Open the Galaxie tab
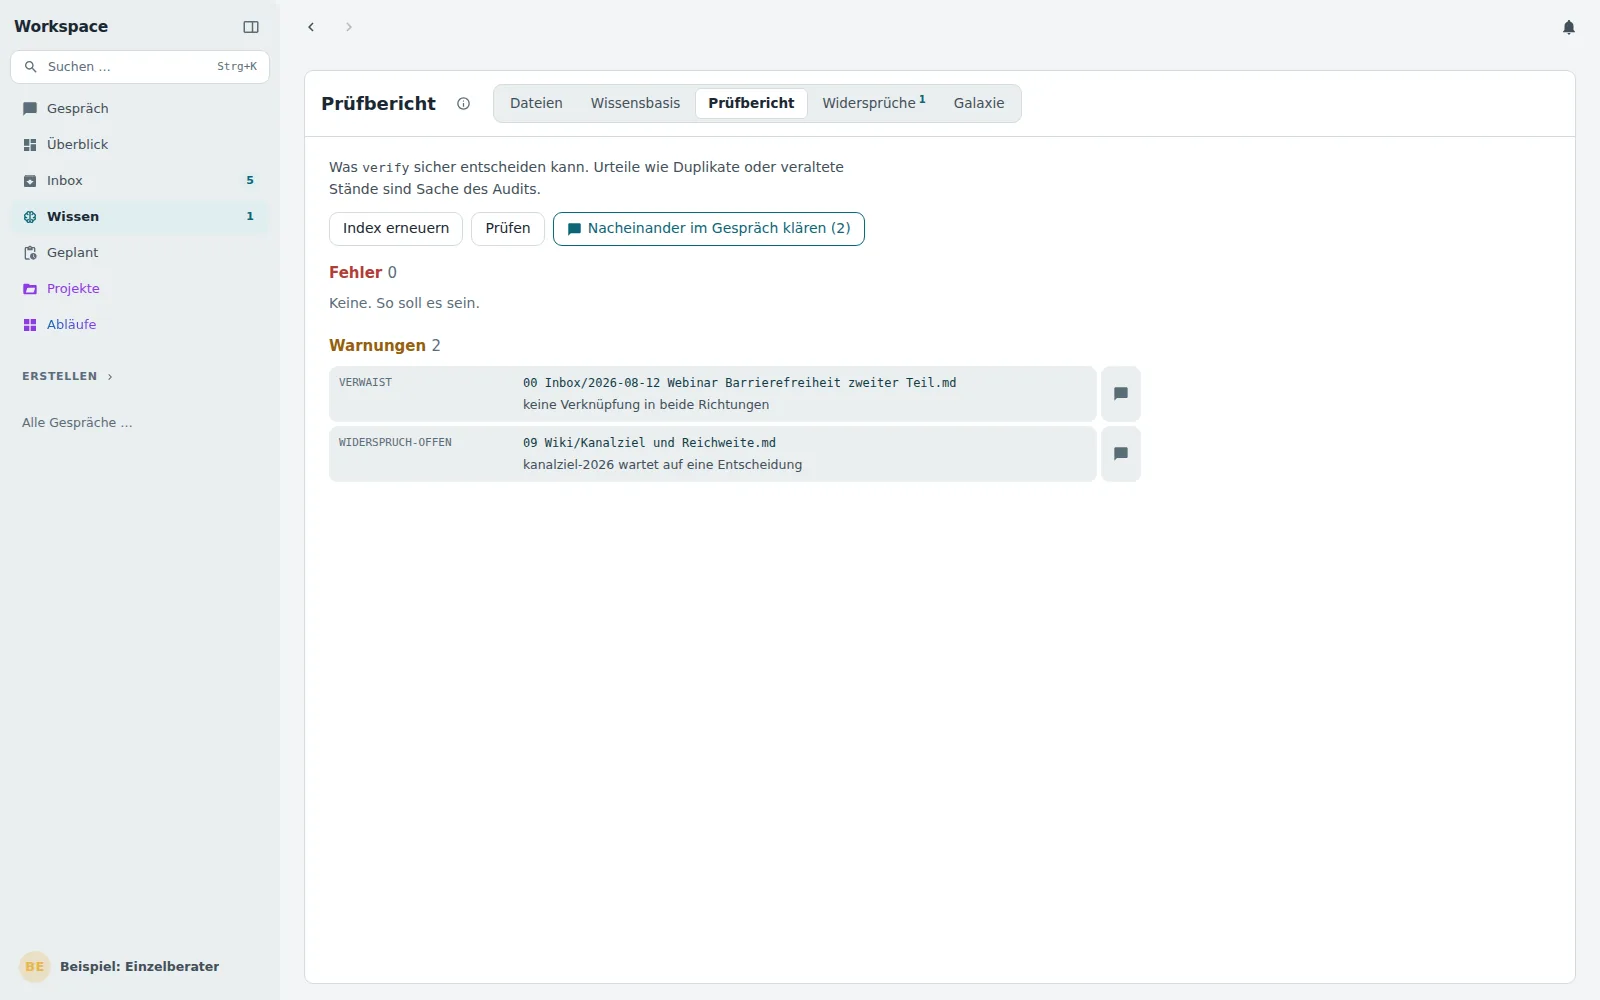This screenshot has width=1600, height=1000. tap(979, 103)
